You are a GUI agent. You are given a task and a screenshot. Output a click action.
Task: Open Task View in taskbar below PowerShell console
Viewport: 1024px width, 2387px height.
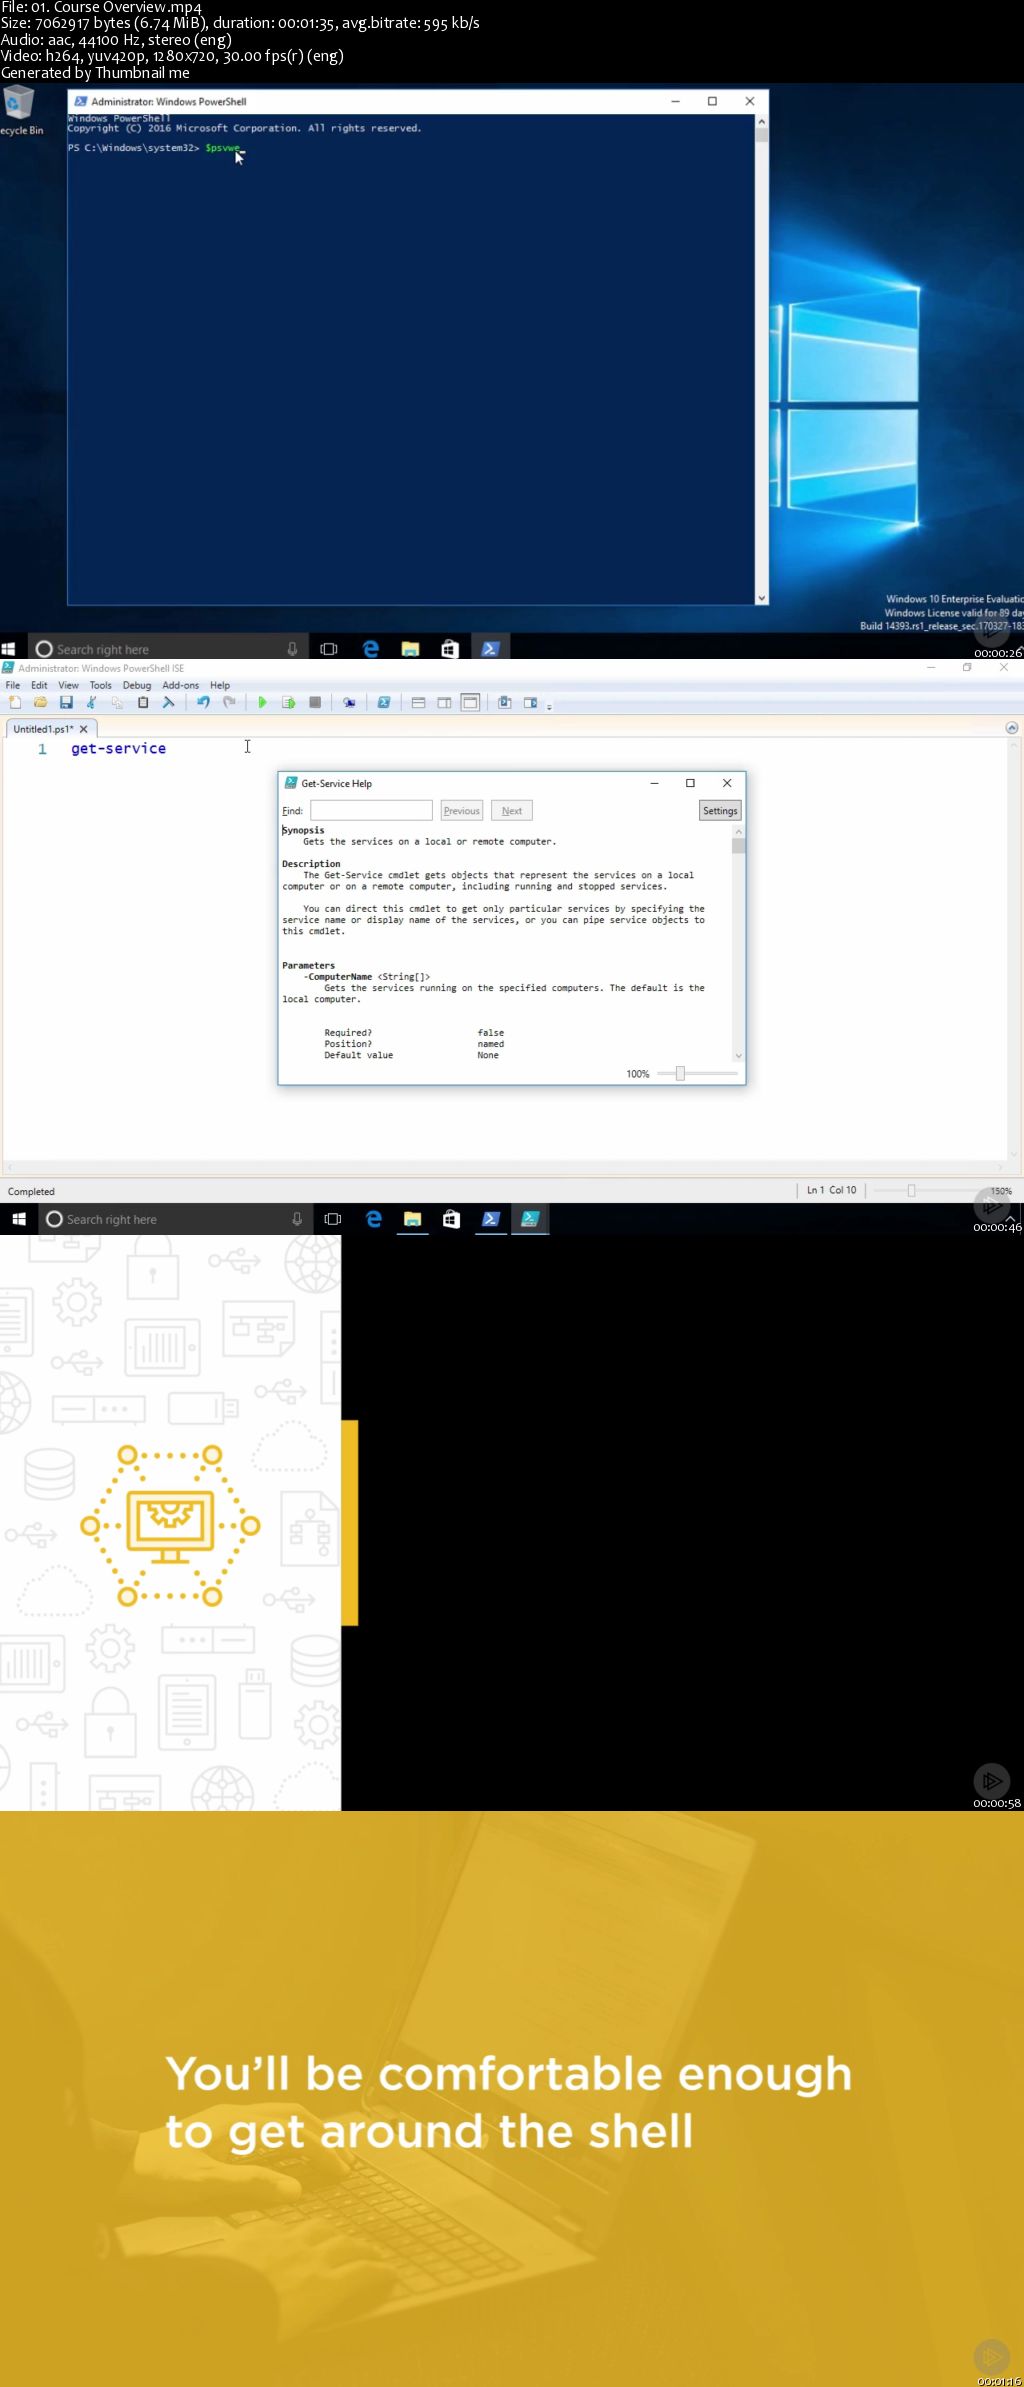(328, 649)
